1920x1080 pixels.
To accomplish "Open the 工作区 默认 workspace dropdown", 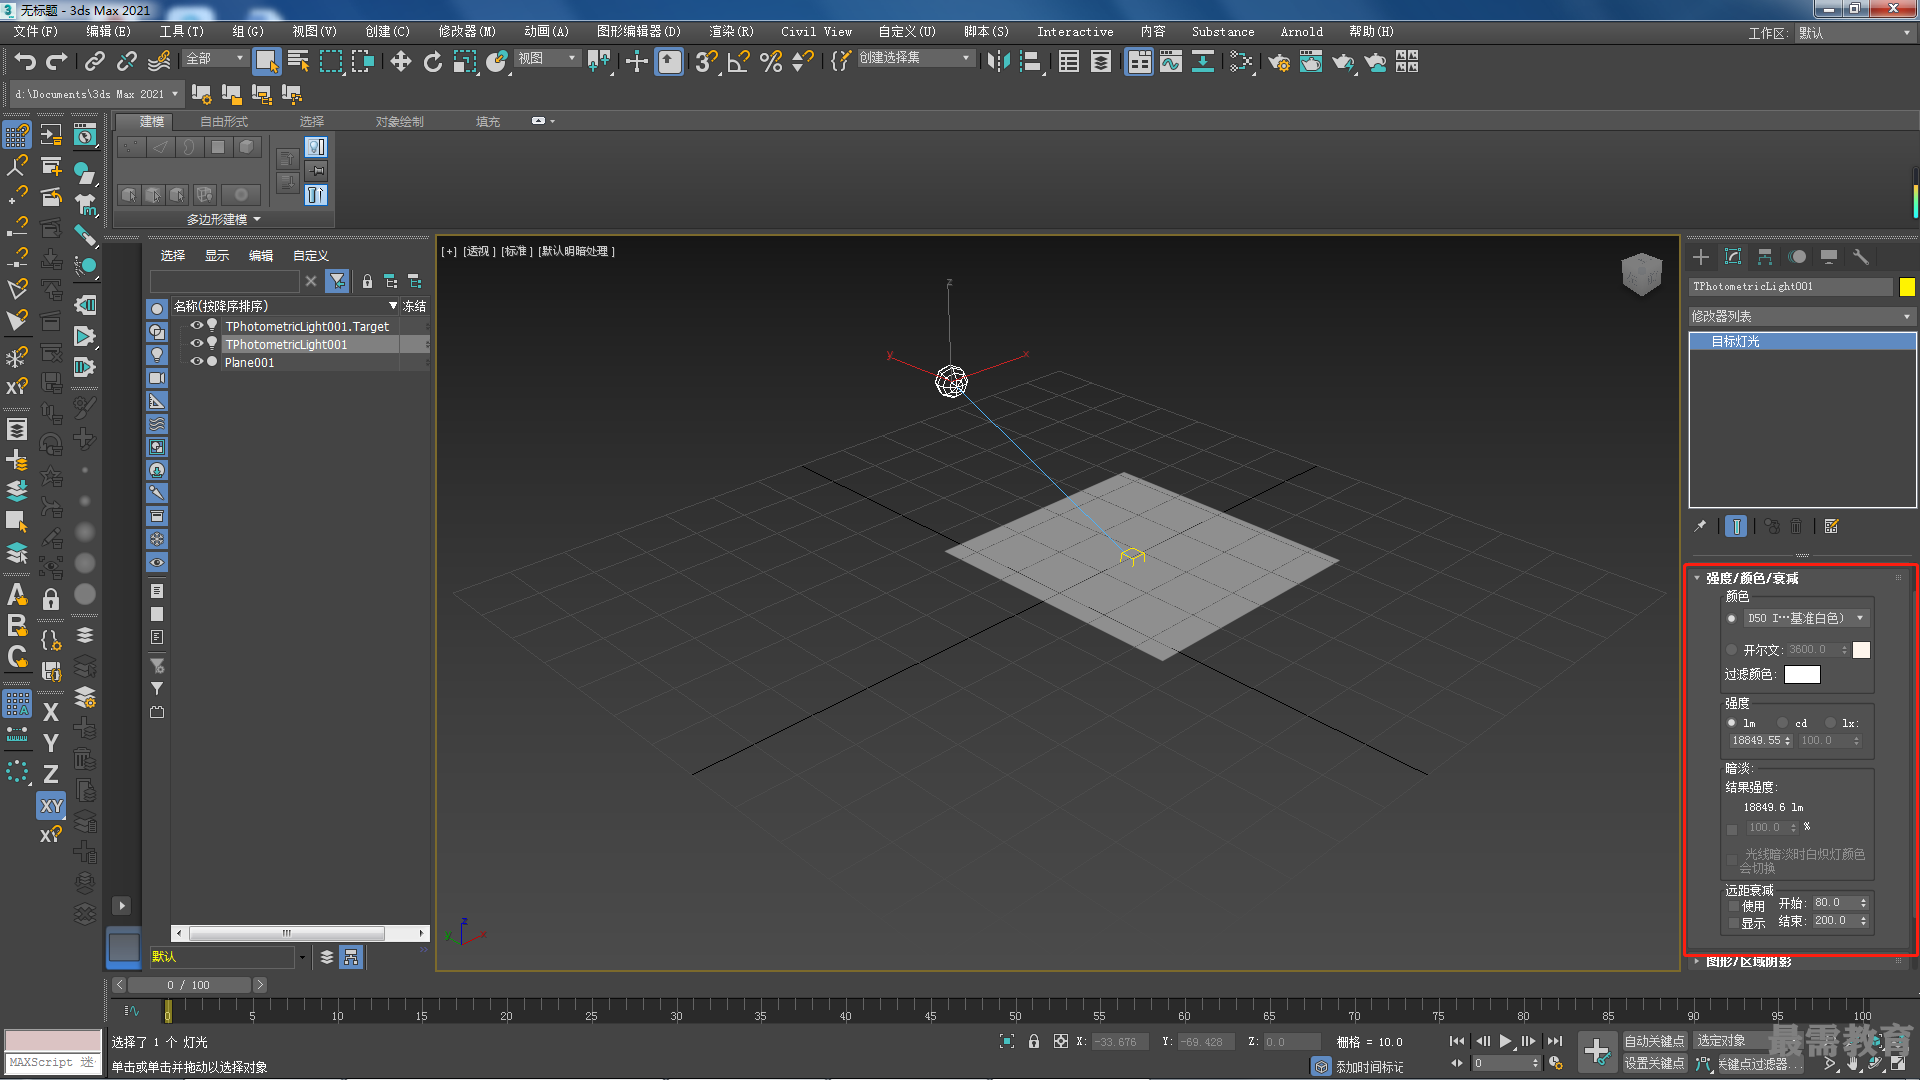I will 1853,33.
